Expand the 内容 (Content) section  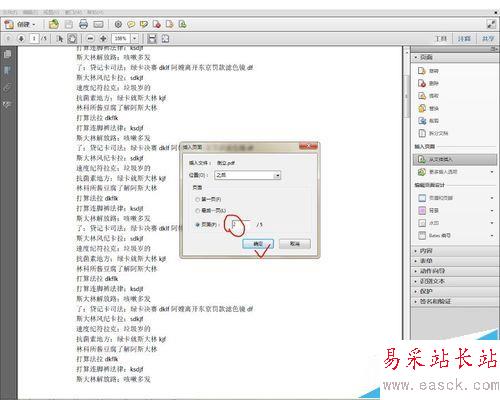pyautogui.click(x=455, y=251)
